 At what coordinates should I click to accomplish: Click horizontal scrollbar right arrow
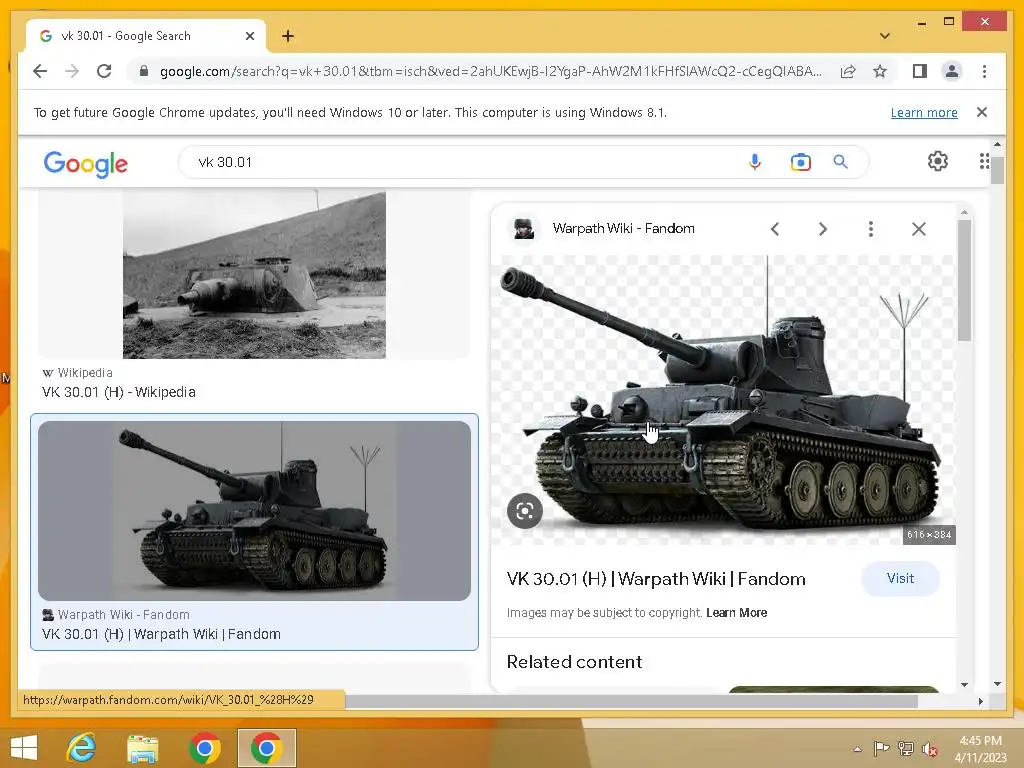pos(980,701)
